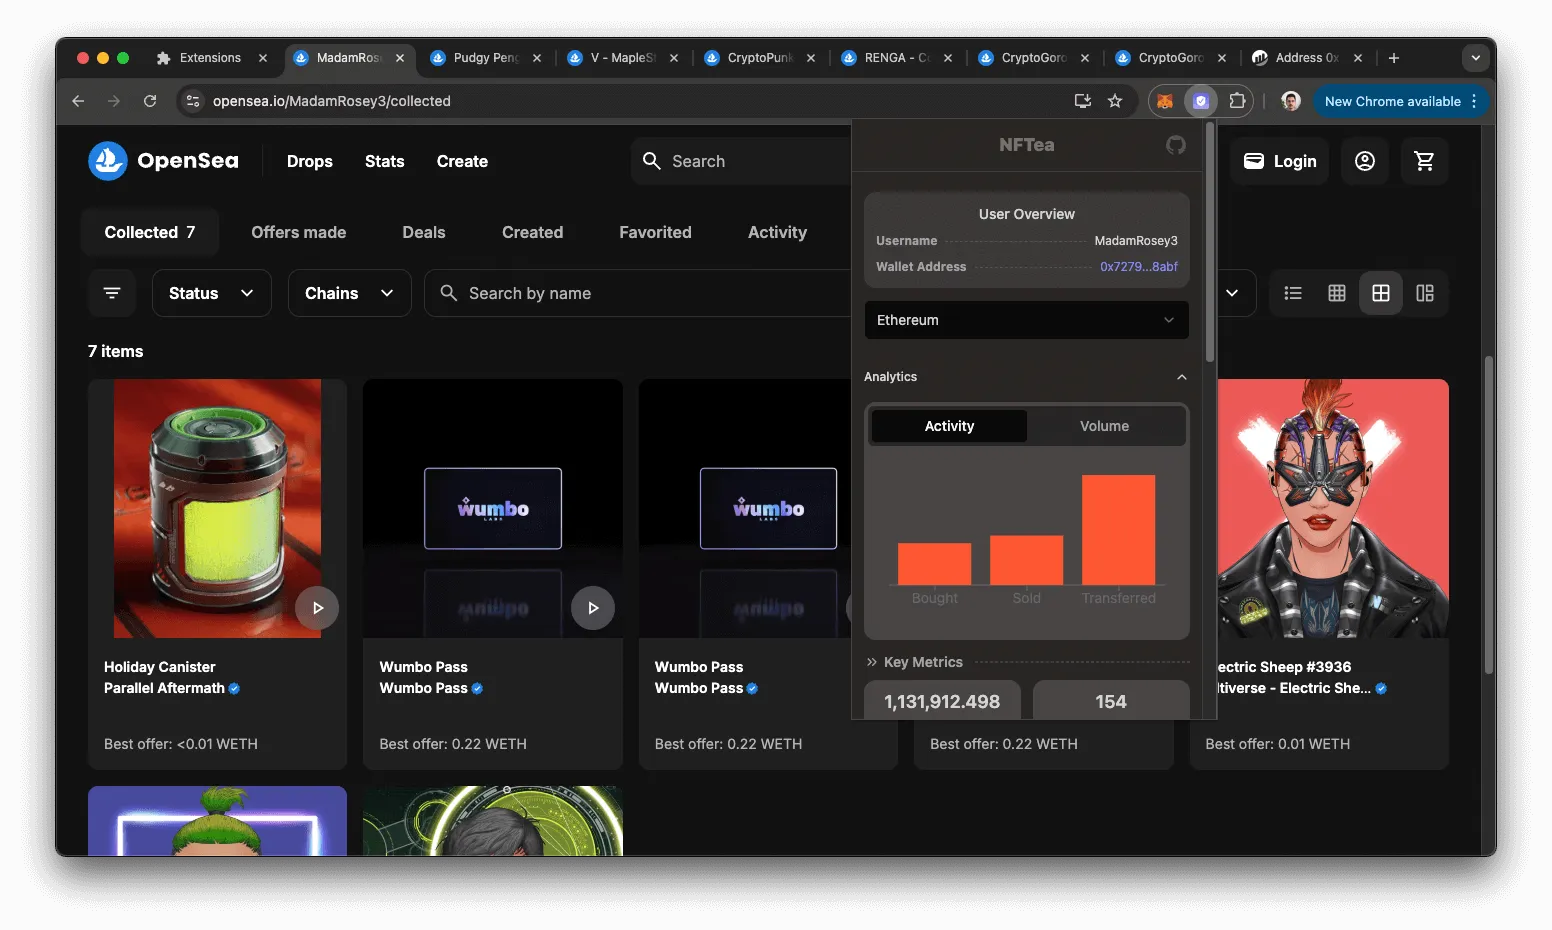This screenshot has height=930, width=1552.
Task: Click the Search by name field
Action: tap(638, 293)
